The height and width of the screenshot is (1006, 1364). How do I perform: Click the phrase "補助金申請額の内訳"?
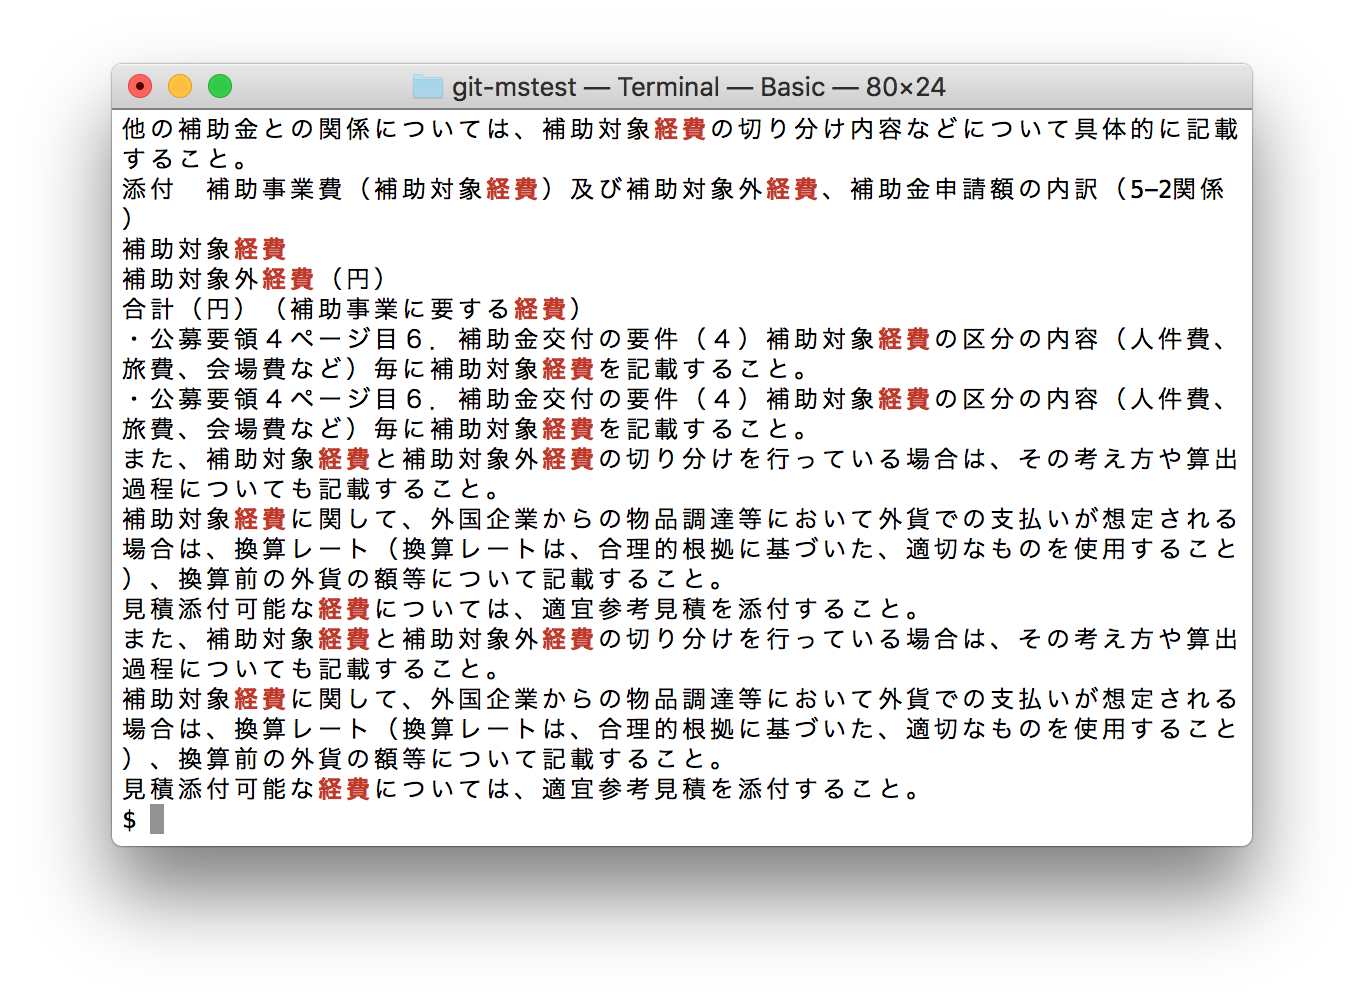pyautogui.click(x=974, y=189)
